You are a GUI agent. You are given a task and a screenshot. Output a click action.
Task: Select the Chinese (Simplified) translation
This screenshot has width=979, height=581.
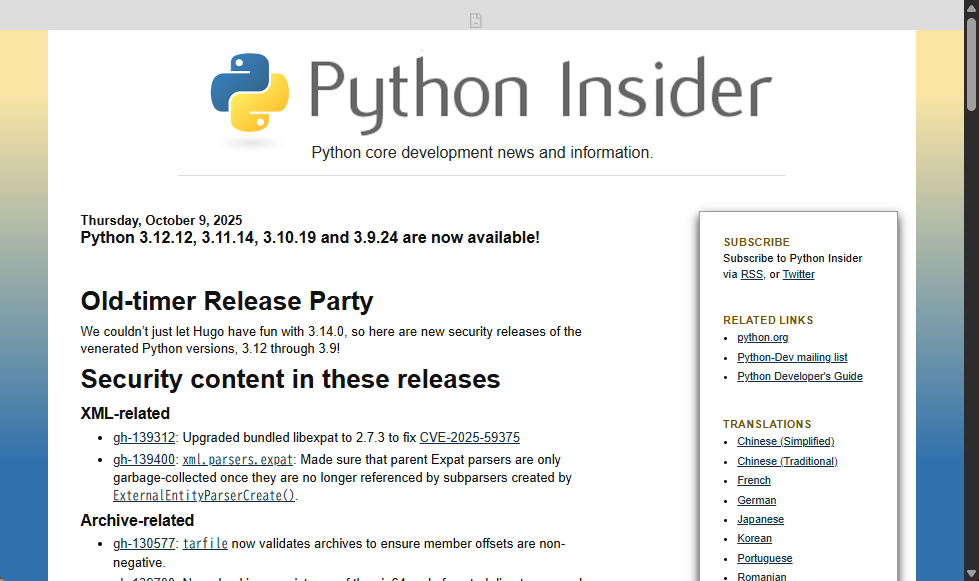click(785, 441)
